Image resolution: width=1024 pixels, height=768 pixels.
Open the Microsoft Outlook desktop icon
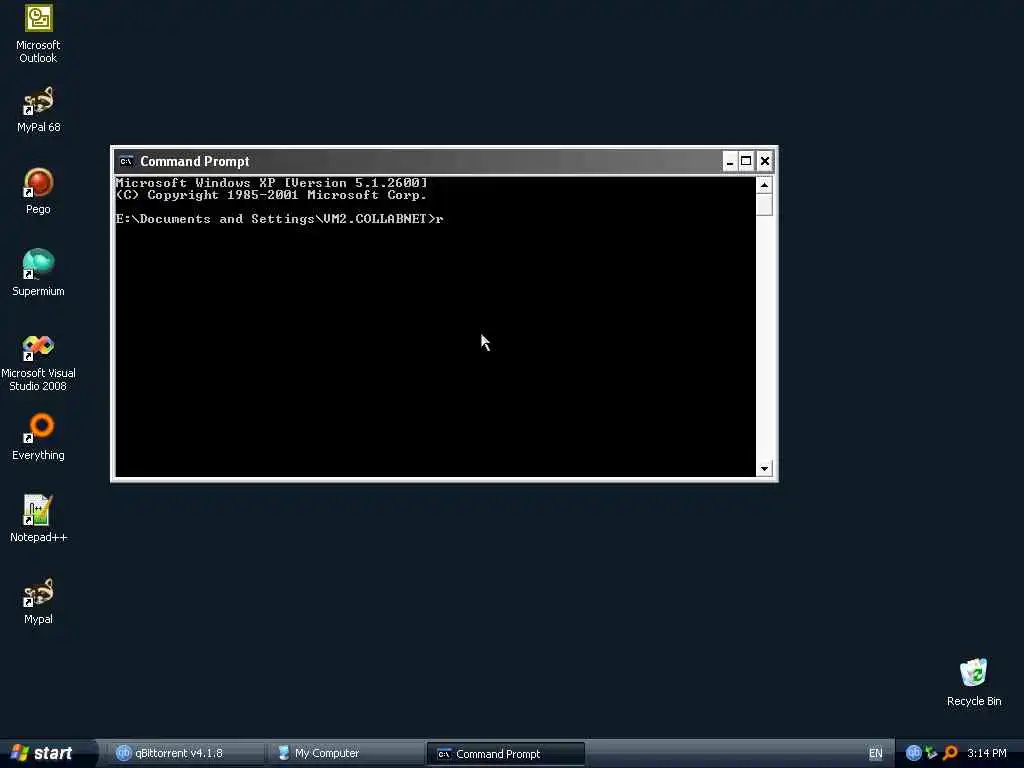38,33
